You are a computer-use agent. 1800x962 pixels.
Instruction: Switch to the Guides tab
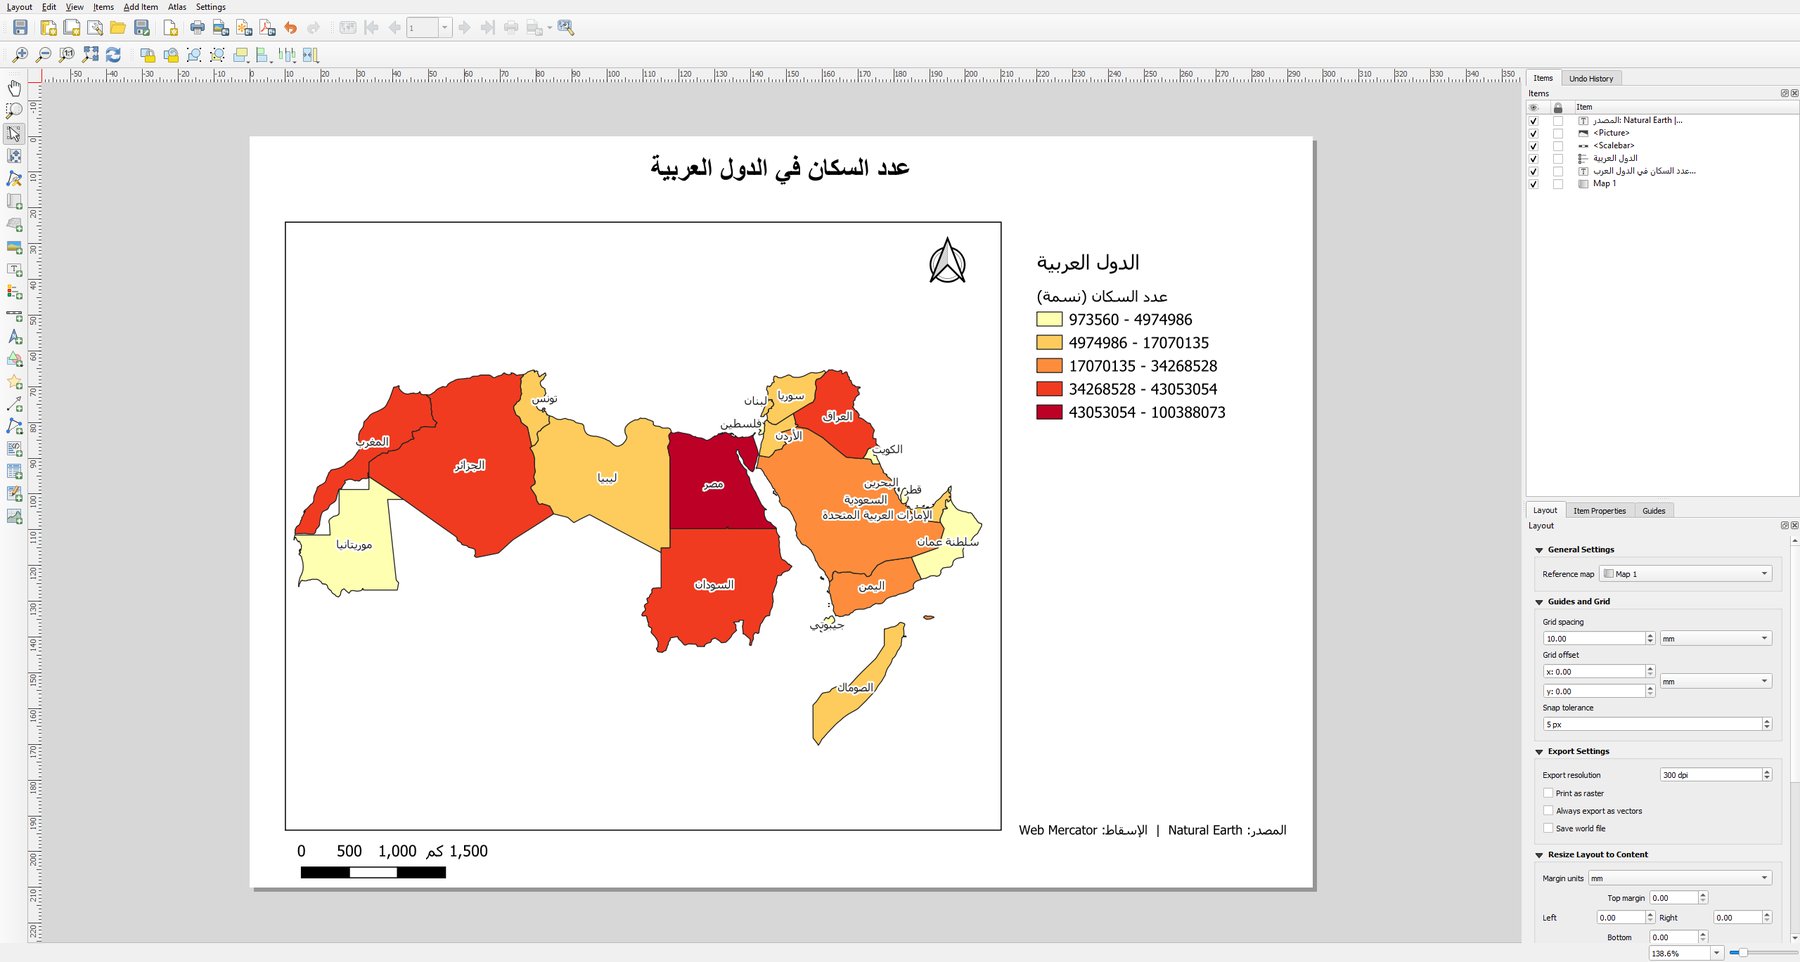1654,511
